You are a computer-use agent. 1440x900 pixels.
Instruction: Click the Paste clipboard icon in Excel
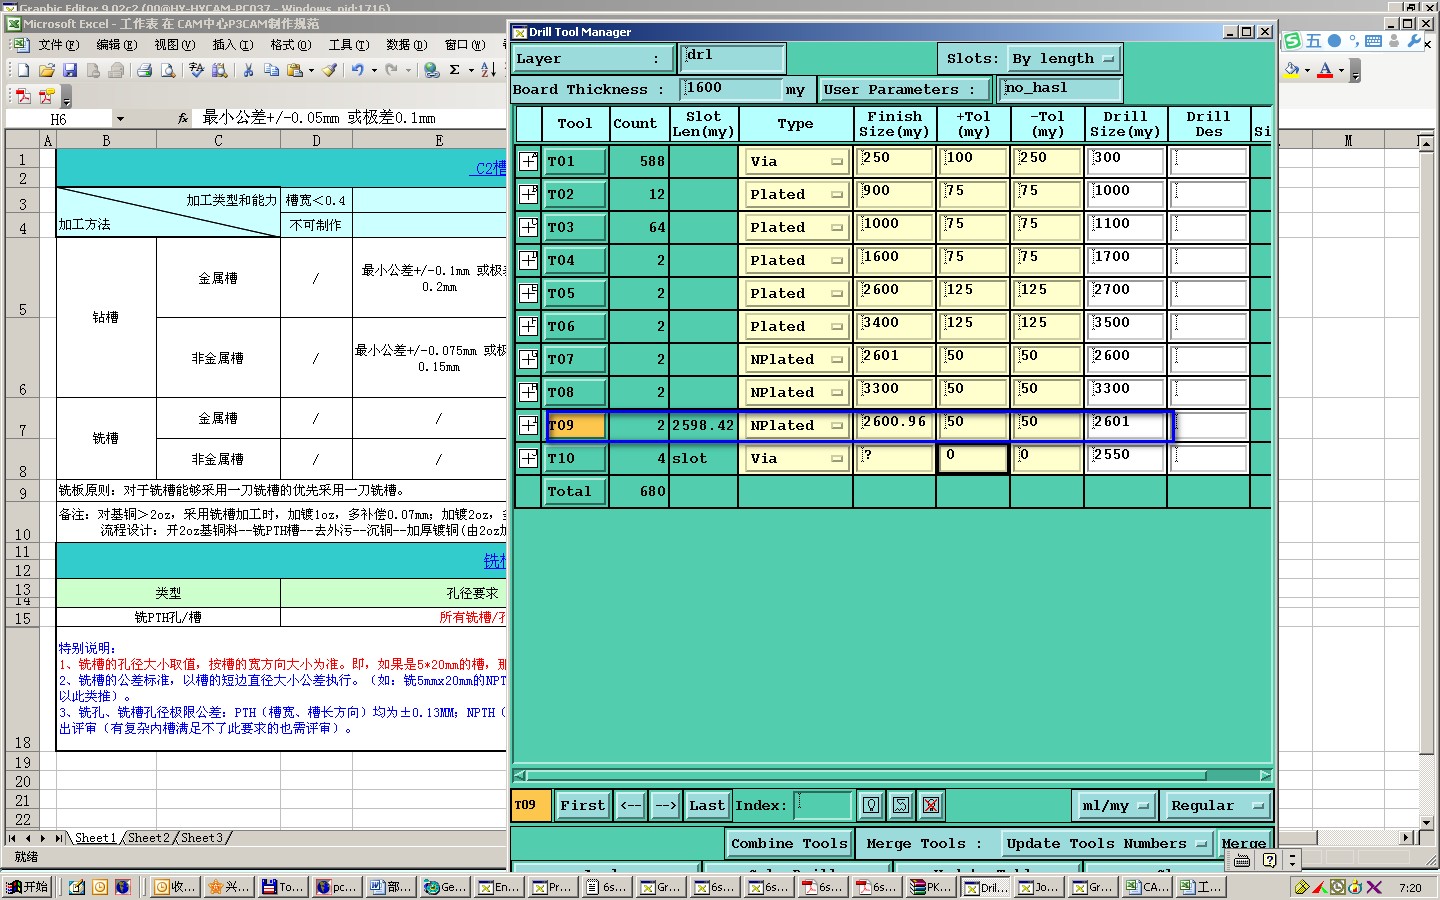coord(295,70)
